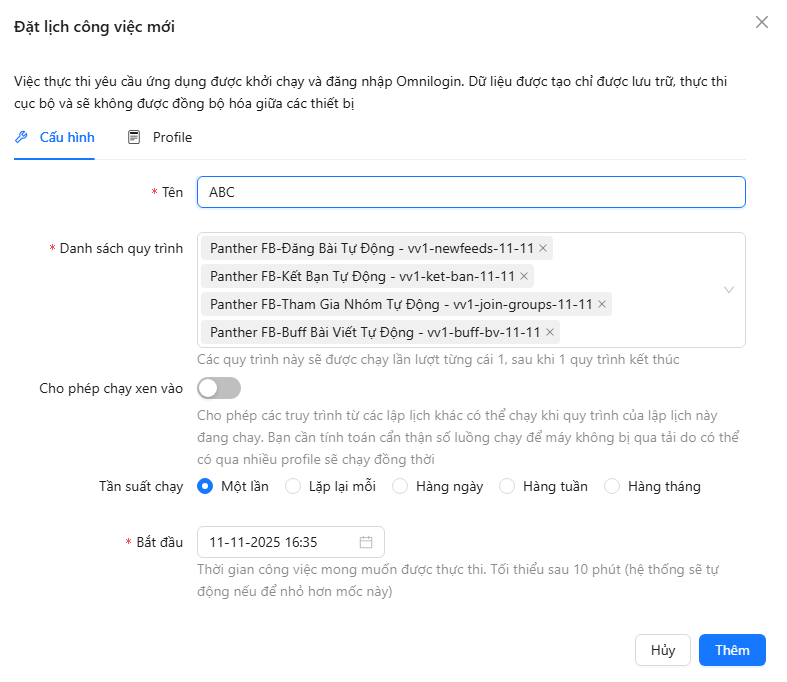787x682 pixels.
Task: Remove the Buff Bài Viết Tự Động tag
Action: tap(550, 332)
